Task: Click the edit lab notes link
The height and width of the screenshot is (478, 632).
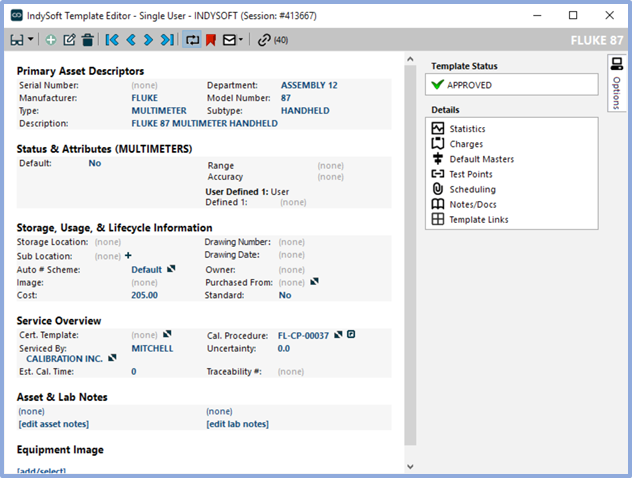Action: click(x=237, y=424)
